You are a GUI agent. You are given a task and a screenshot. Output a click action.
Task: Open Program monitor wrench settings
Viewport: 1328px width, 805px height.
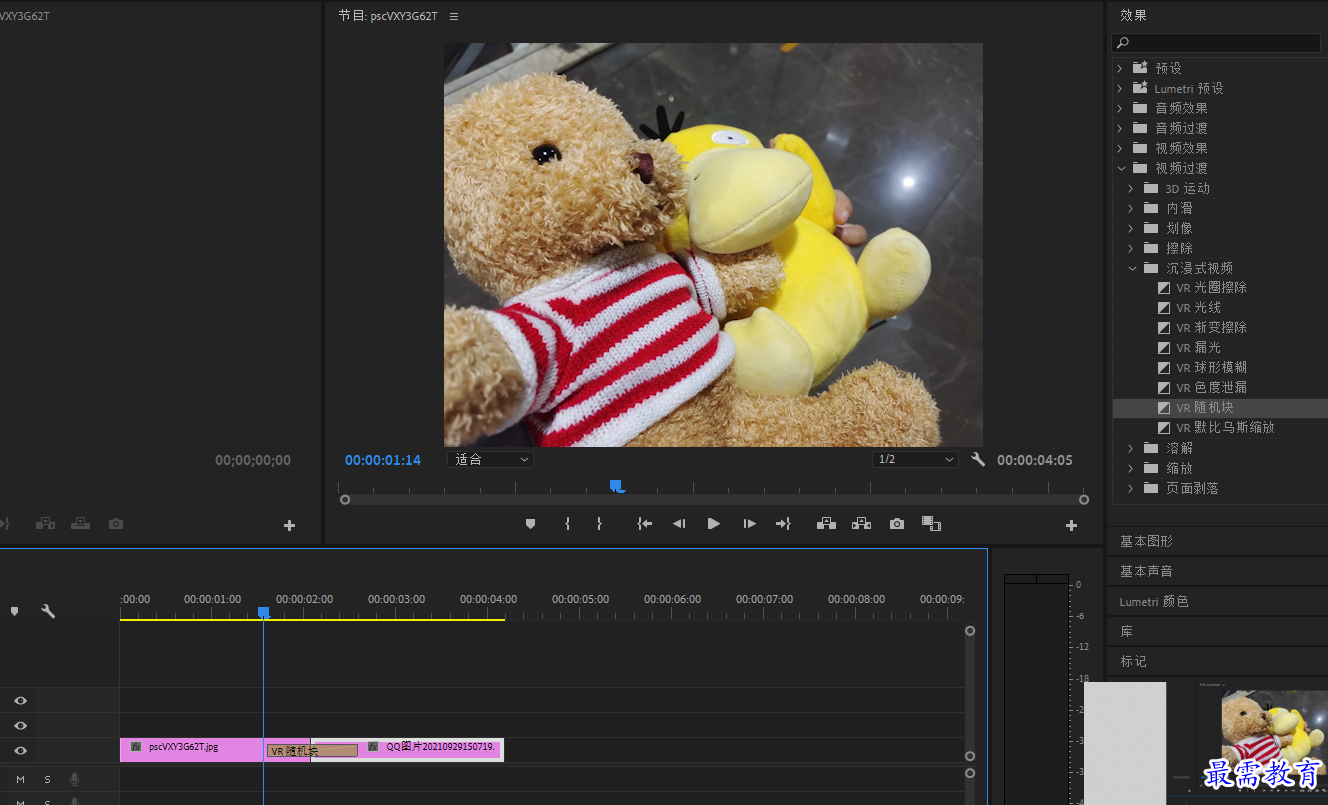(x=978, y=460)
